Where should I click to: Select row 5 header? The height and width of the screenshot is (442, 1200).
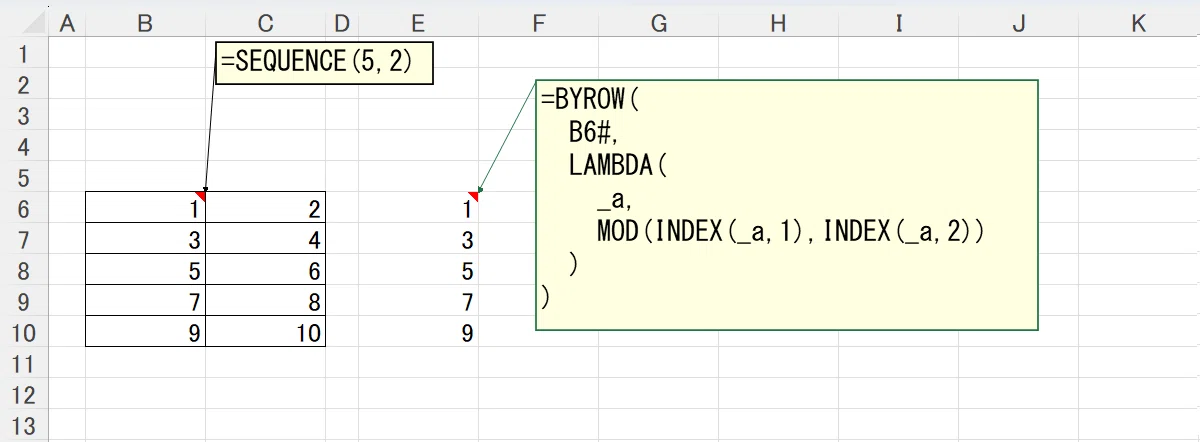click(24, 177)
